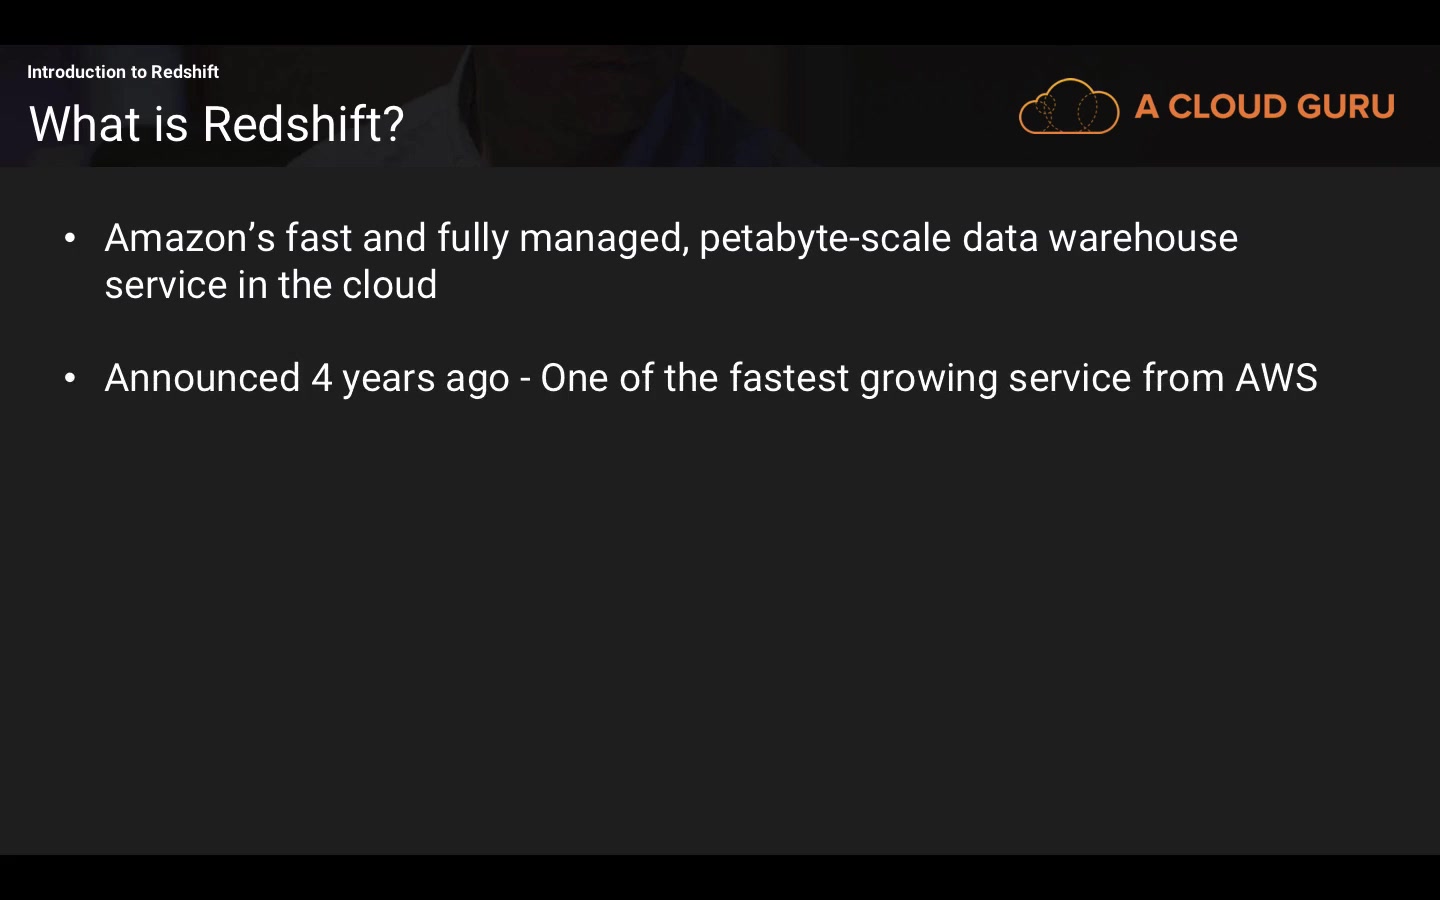Screen dimensions: 1440x900
Task: Click the A Cloud Guru cloud logo
Action: [x=1068, y=106]
